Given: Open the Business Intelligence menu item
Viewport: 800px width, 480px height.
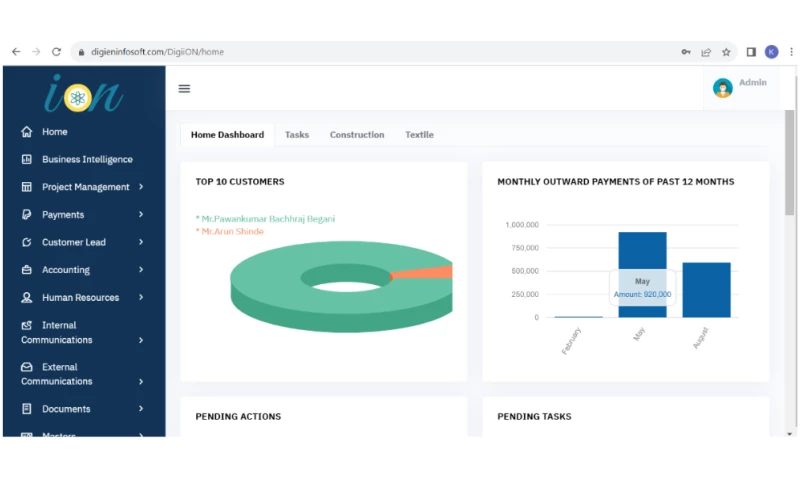Looking at the screenshot, I should tap(87, 159).
